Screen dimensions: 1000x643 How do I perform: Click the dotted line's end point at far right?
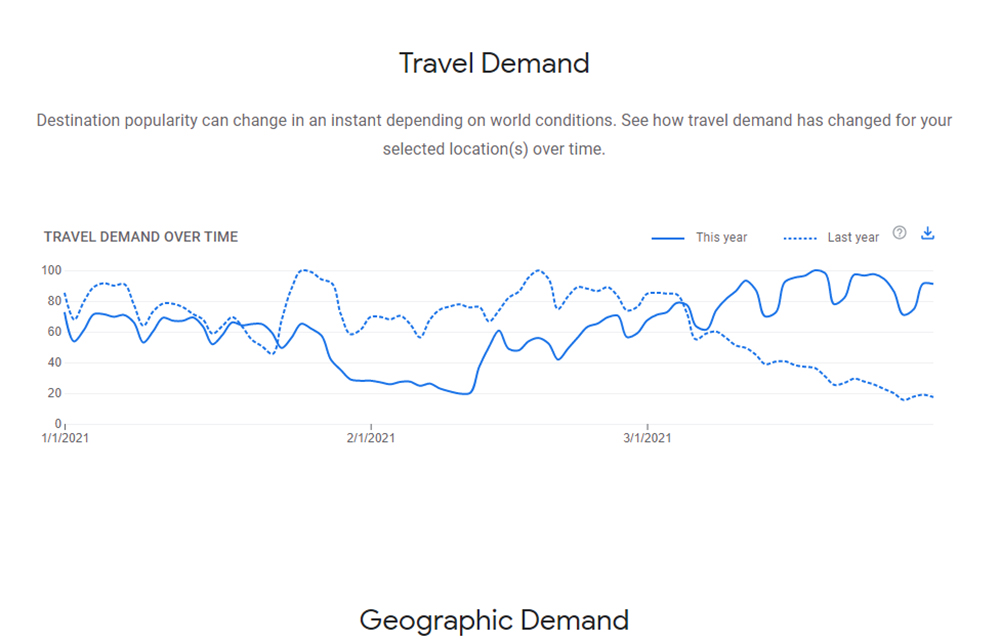click(x=932, y=397)
